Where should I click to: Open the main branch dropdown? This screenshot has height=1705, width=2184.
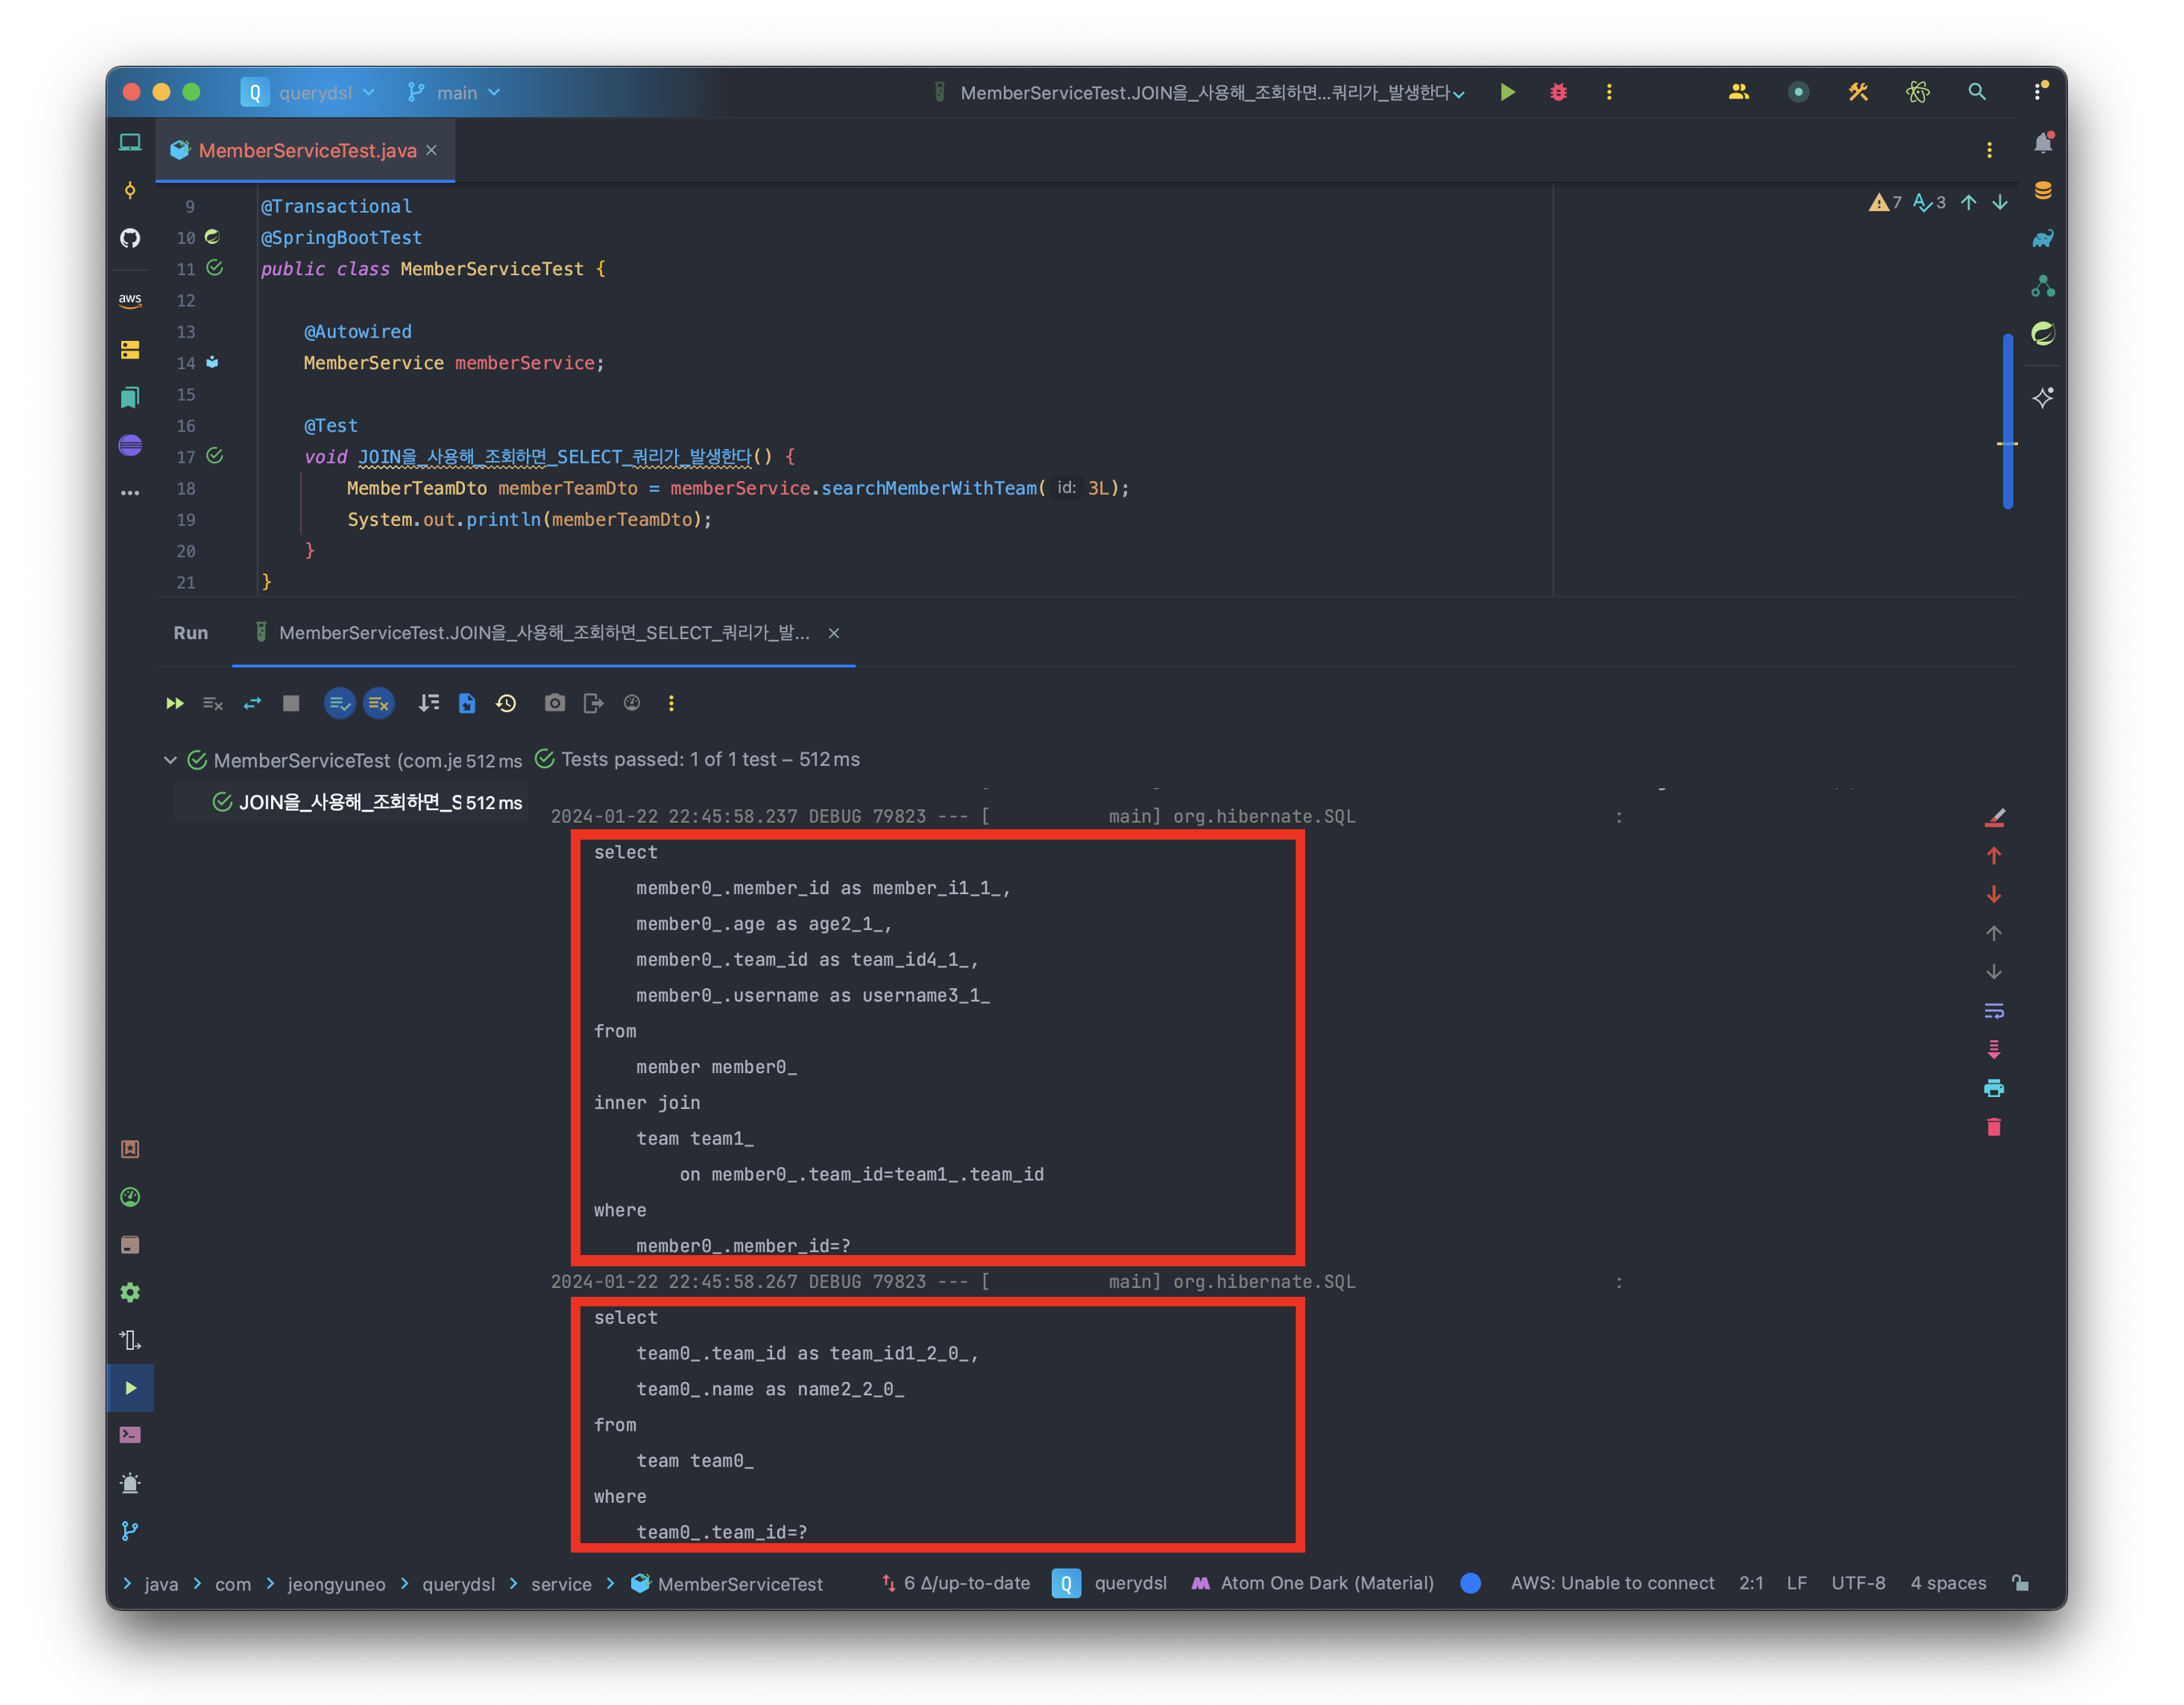pos(455,92)
